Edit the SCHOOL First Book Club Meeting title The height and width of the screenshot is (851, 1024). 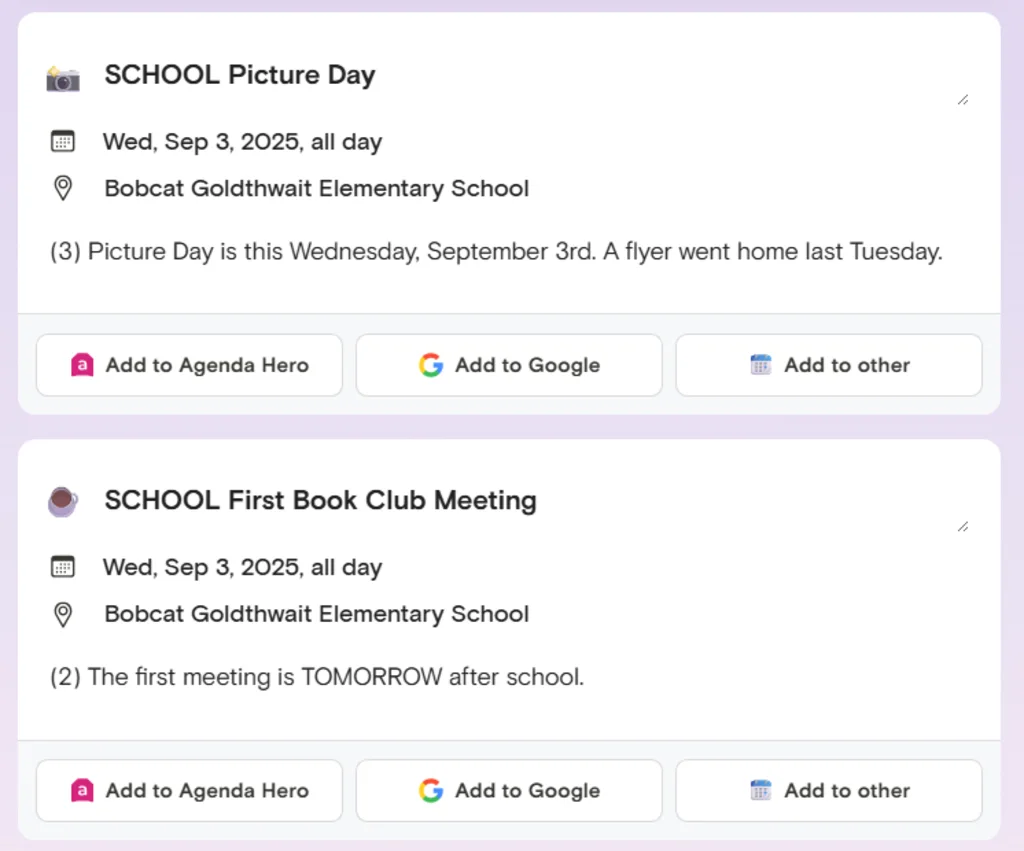[320, 501]
